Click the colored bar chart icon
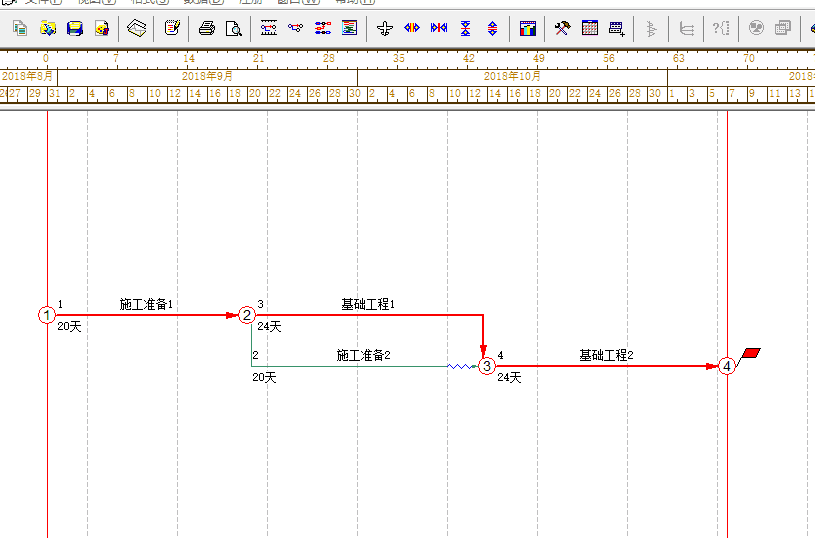 528,28
